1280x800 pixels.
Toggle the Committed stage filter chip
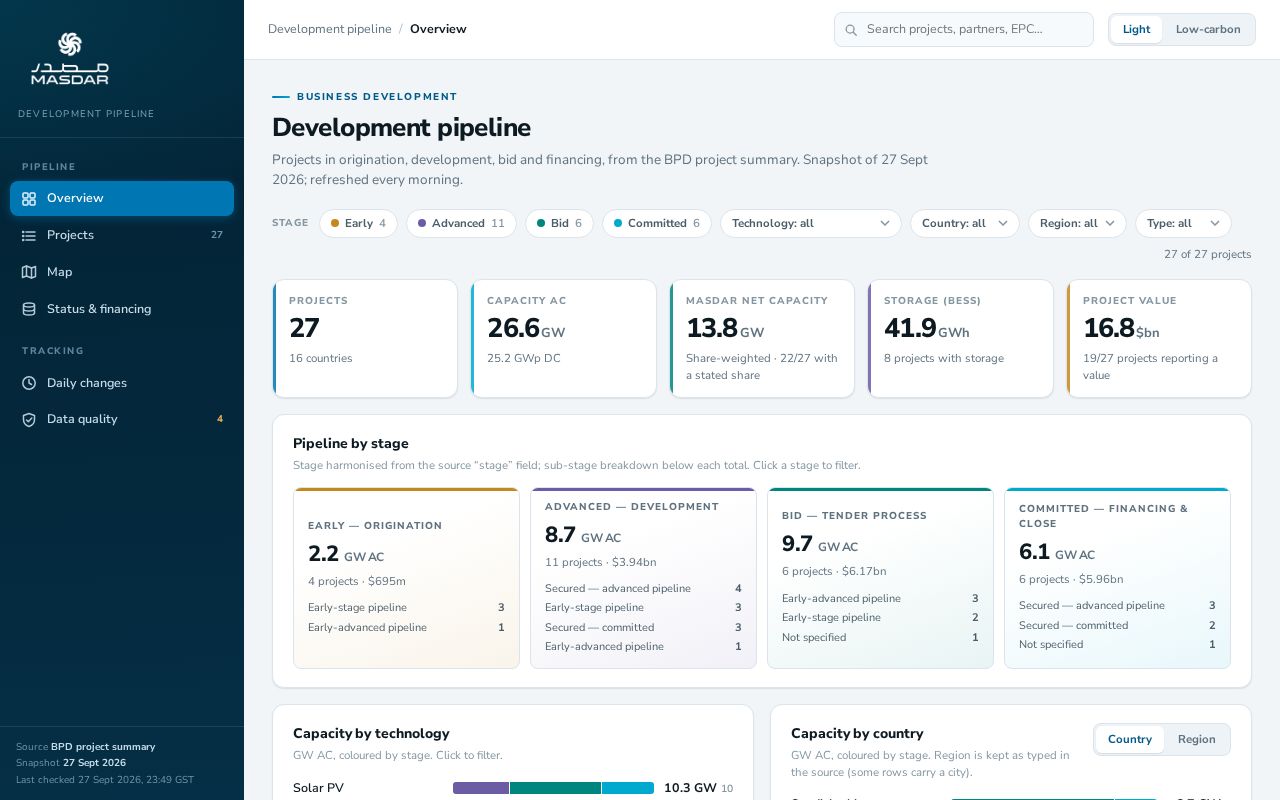point(657,223)
